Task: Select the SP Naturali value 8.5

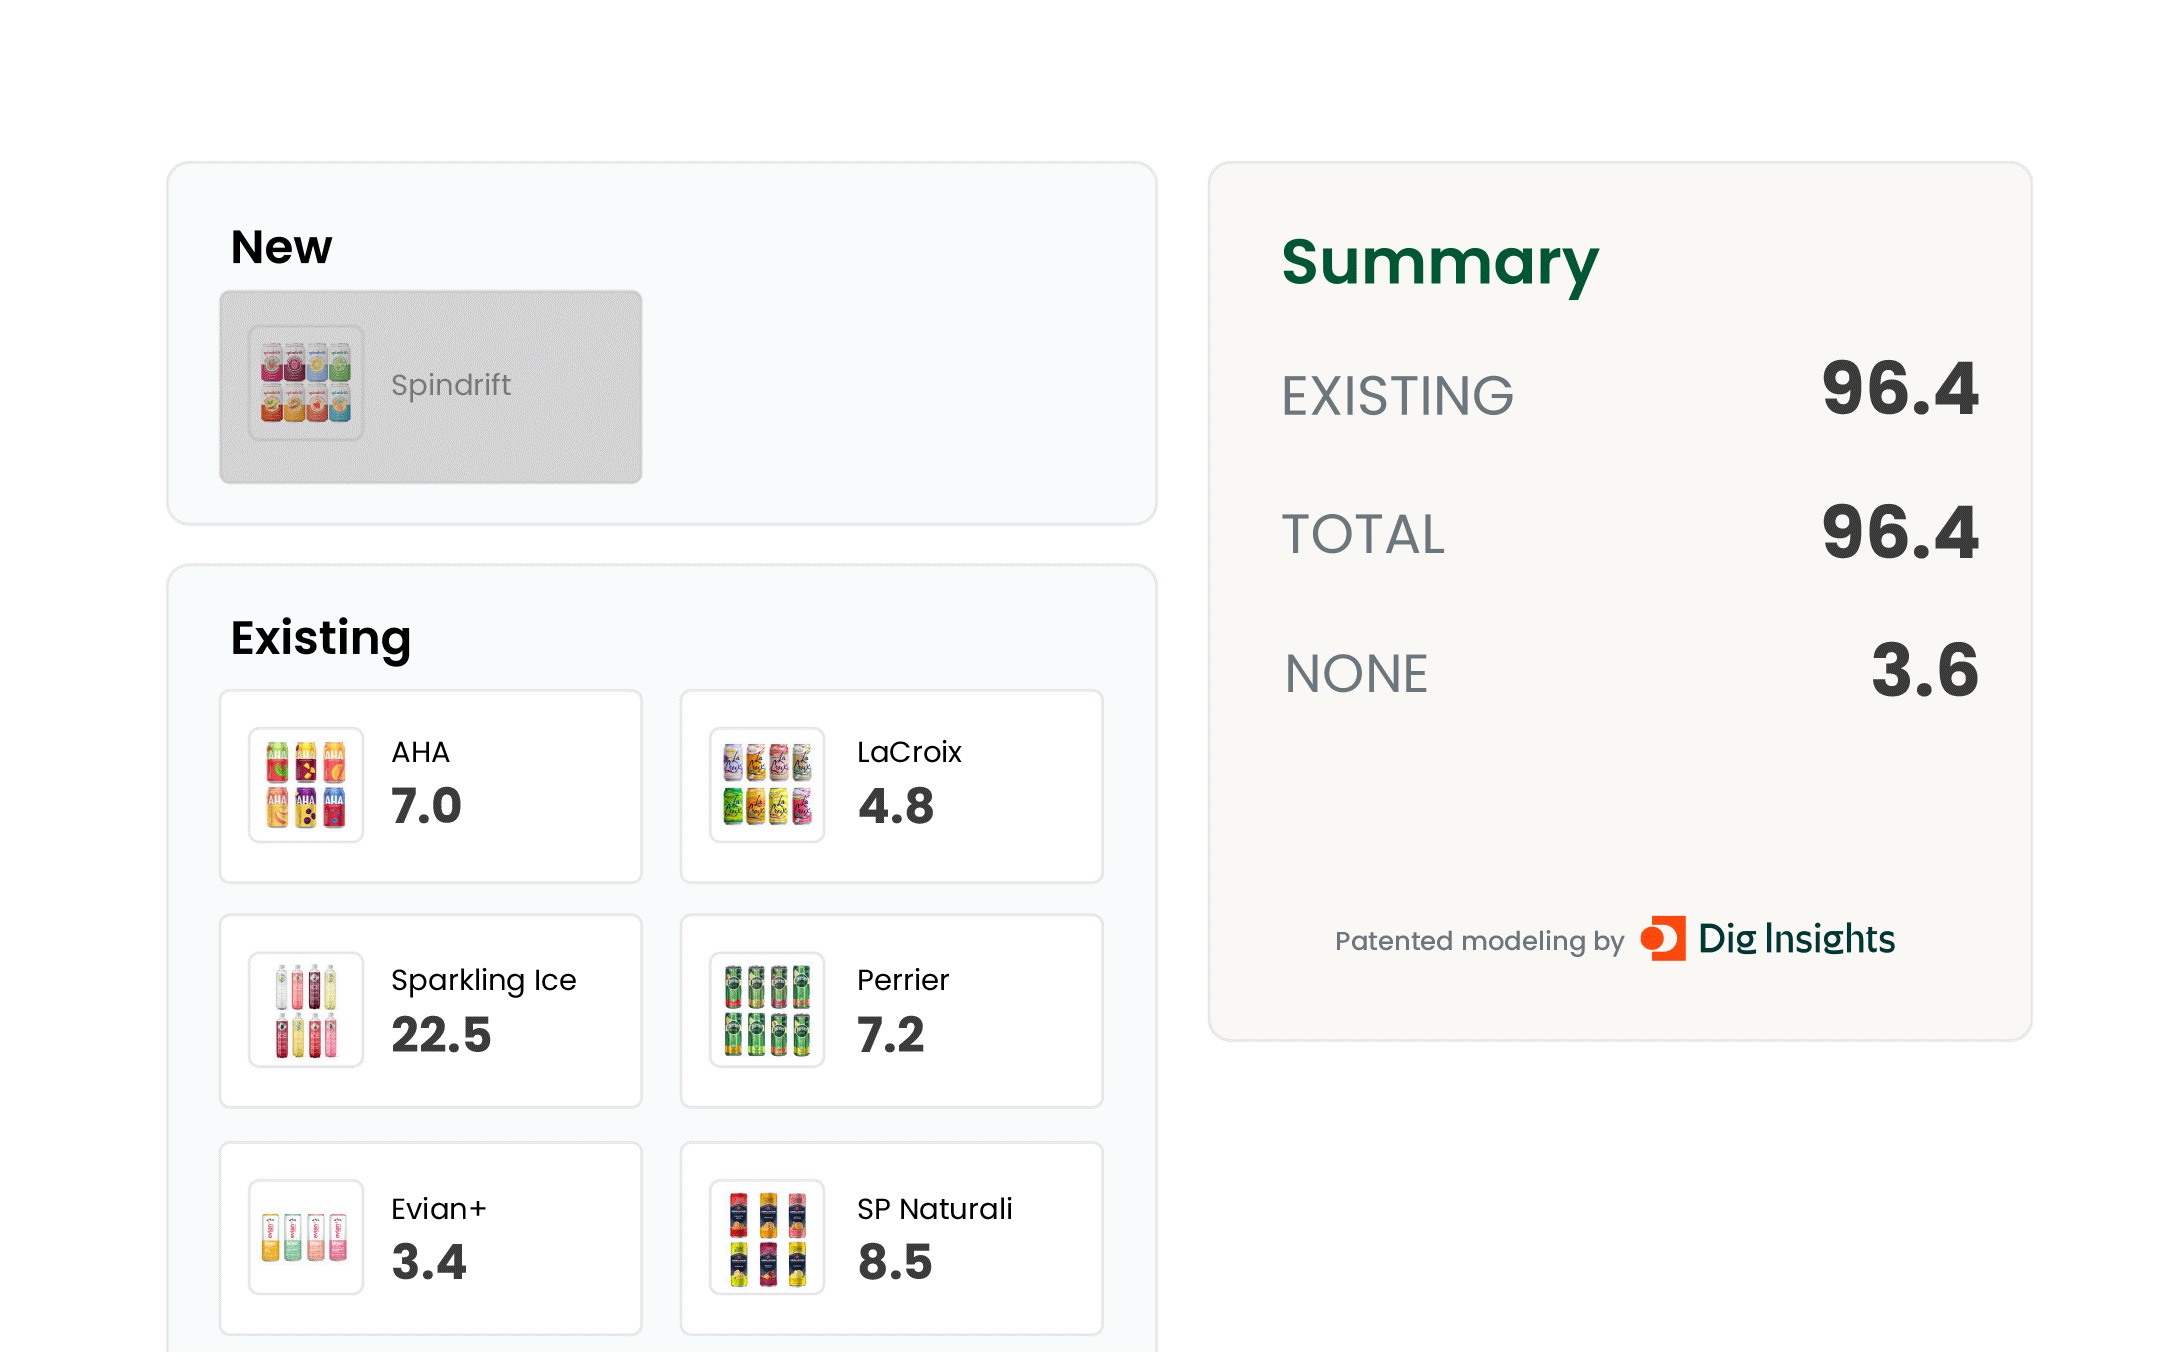Action: [x=895, y=1261]
